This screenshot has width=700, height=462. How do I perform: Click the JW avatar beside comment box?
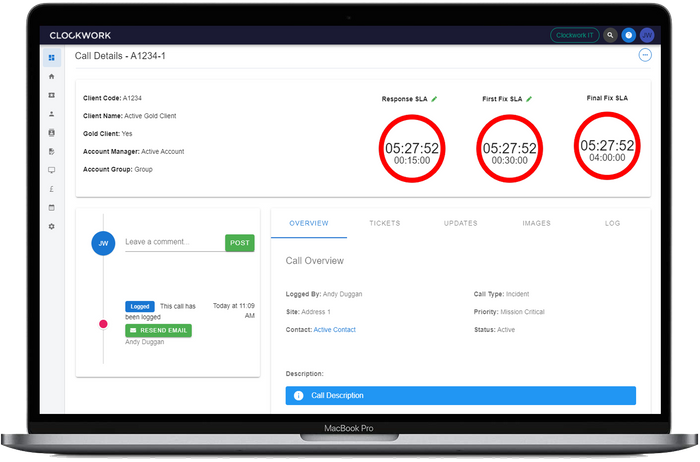[x=103, y=244]
